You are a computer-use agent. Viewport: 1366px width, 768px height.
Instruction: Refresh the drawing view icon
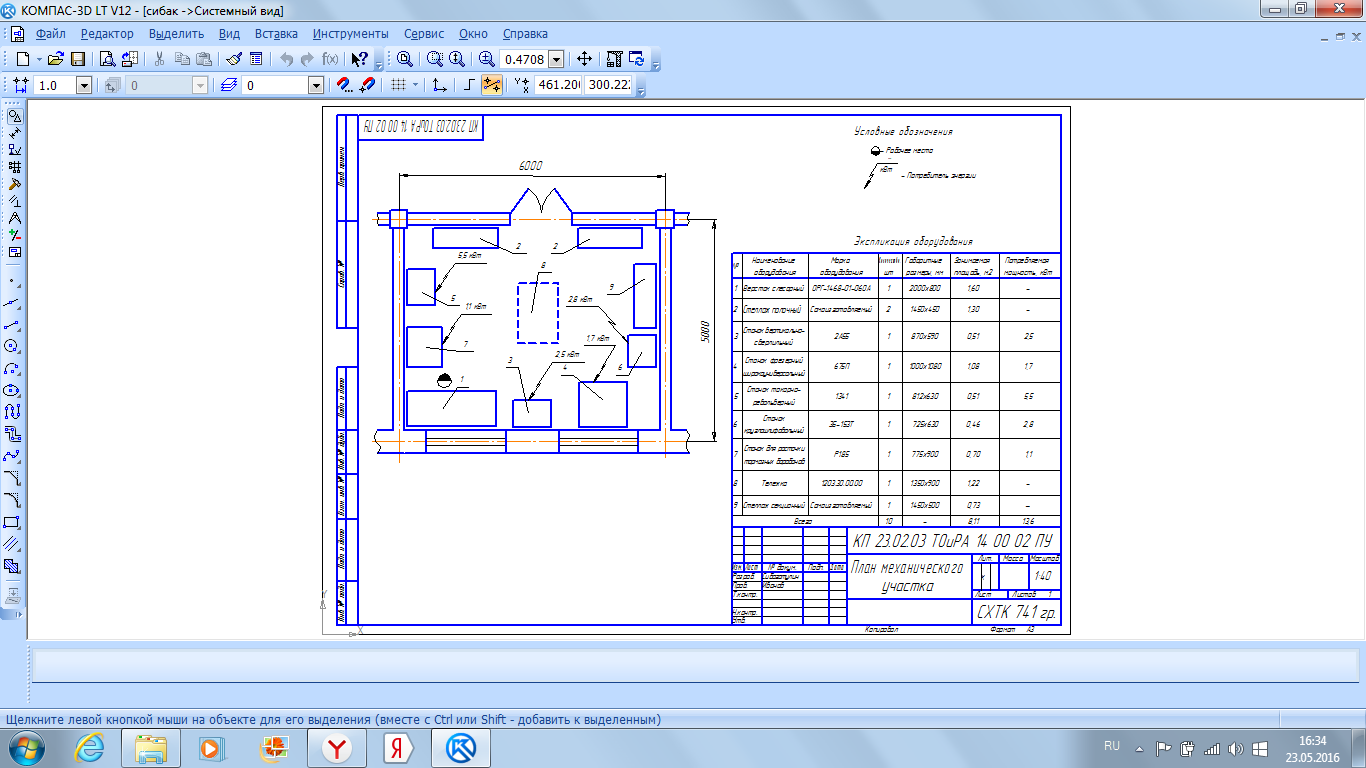[x=637, y=59]
